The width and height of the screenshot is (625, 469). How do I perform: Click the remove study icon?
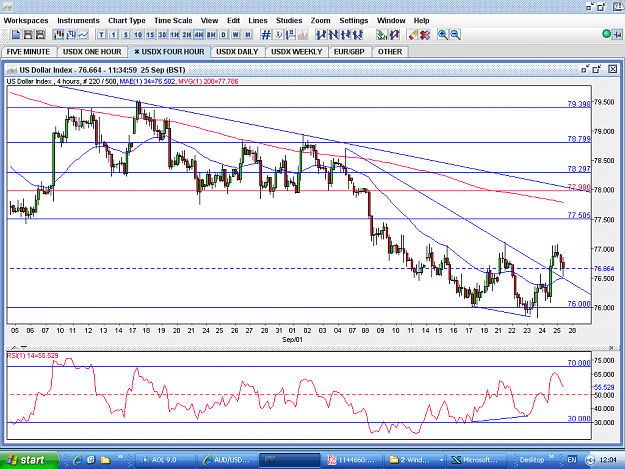coord(394,35)
